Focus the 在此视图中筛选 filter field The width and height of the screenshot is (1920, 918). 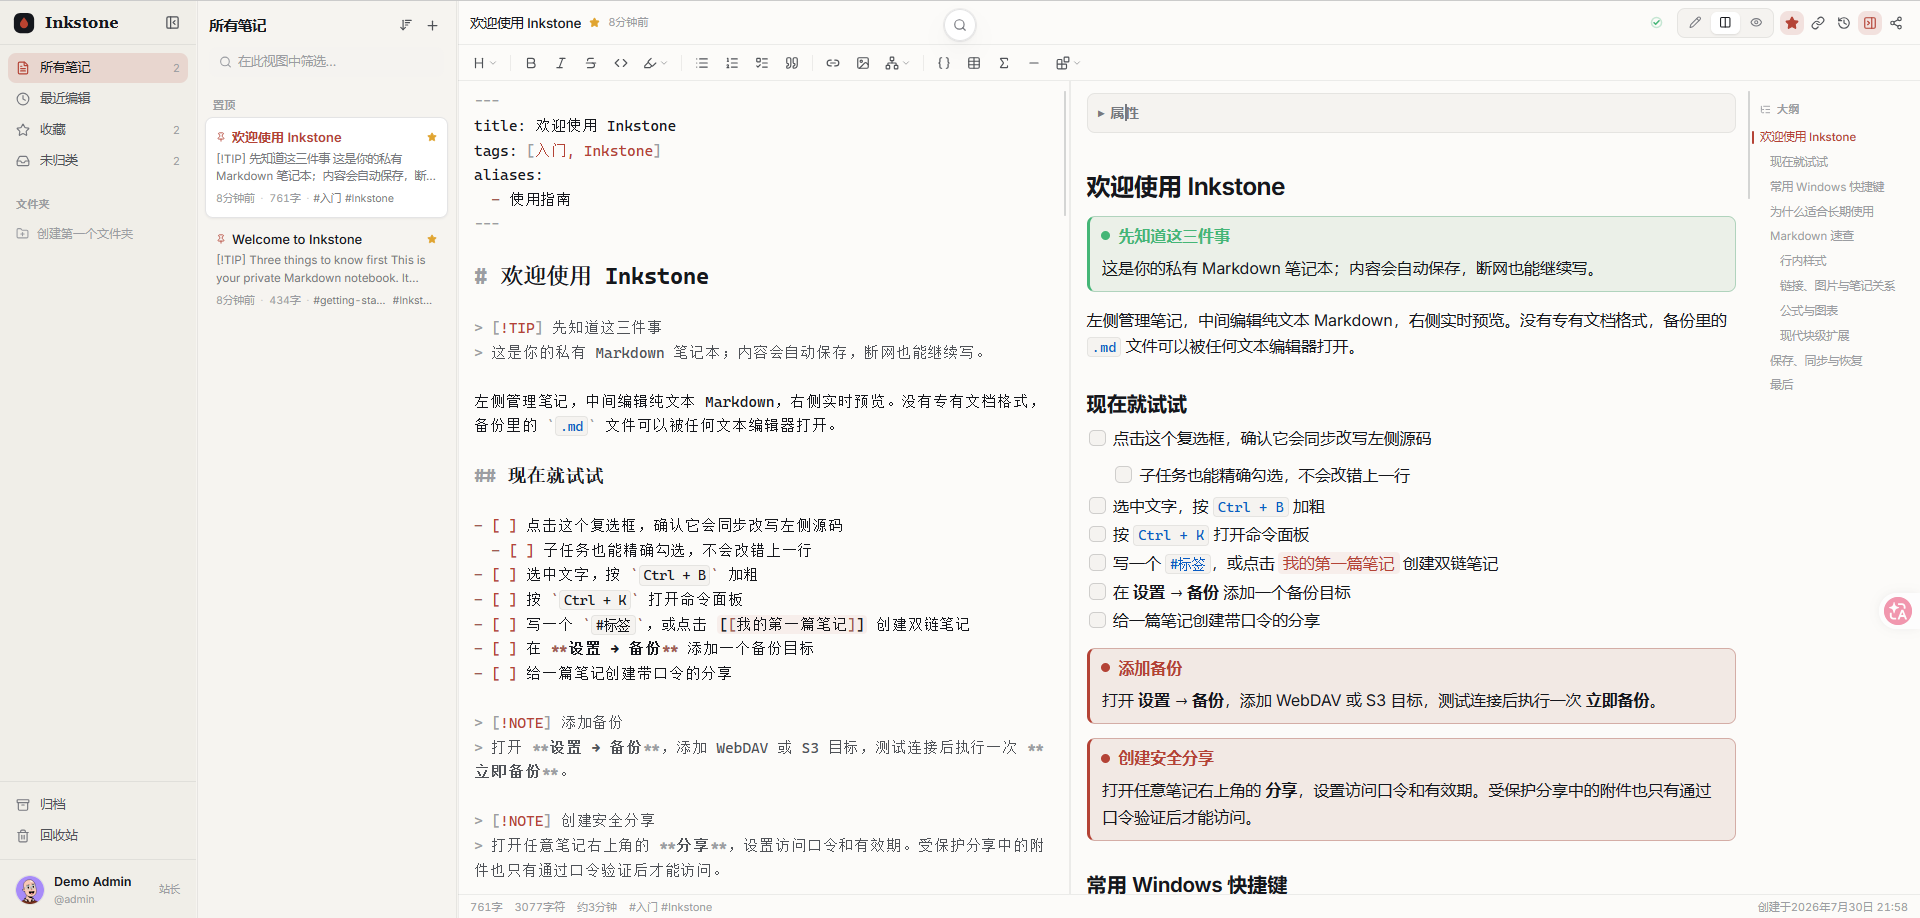(328, 62)
